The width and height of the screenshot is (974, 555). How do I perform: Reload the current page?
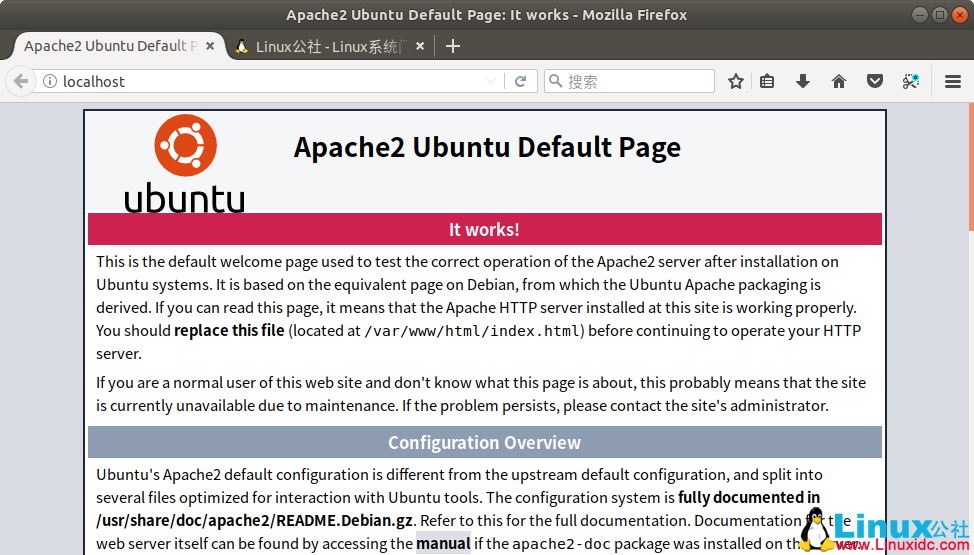521,81
